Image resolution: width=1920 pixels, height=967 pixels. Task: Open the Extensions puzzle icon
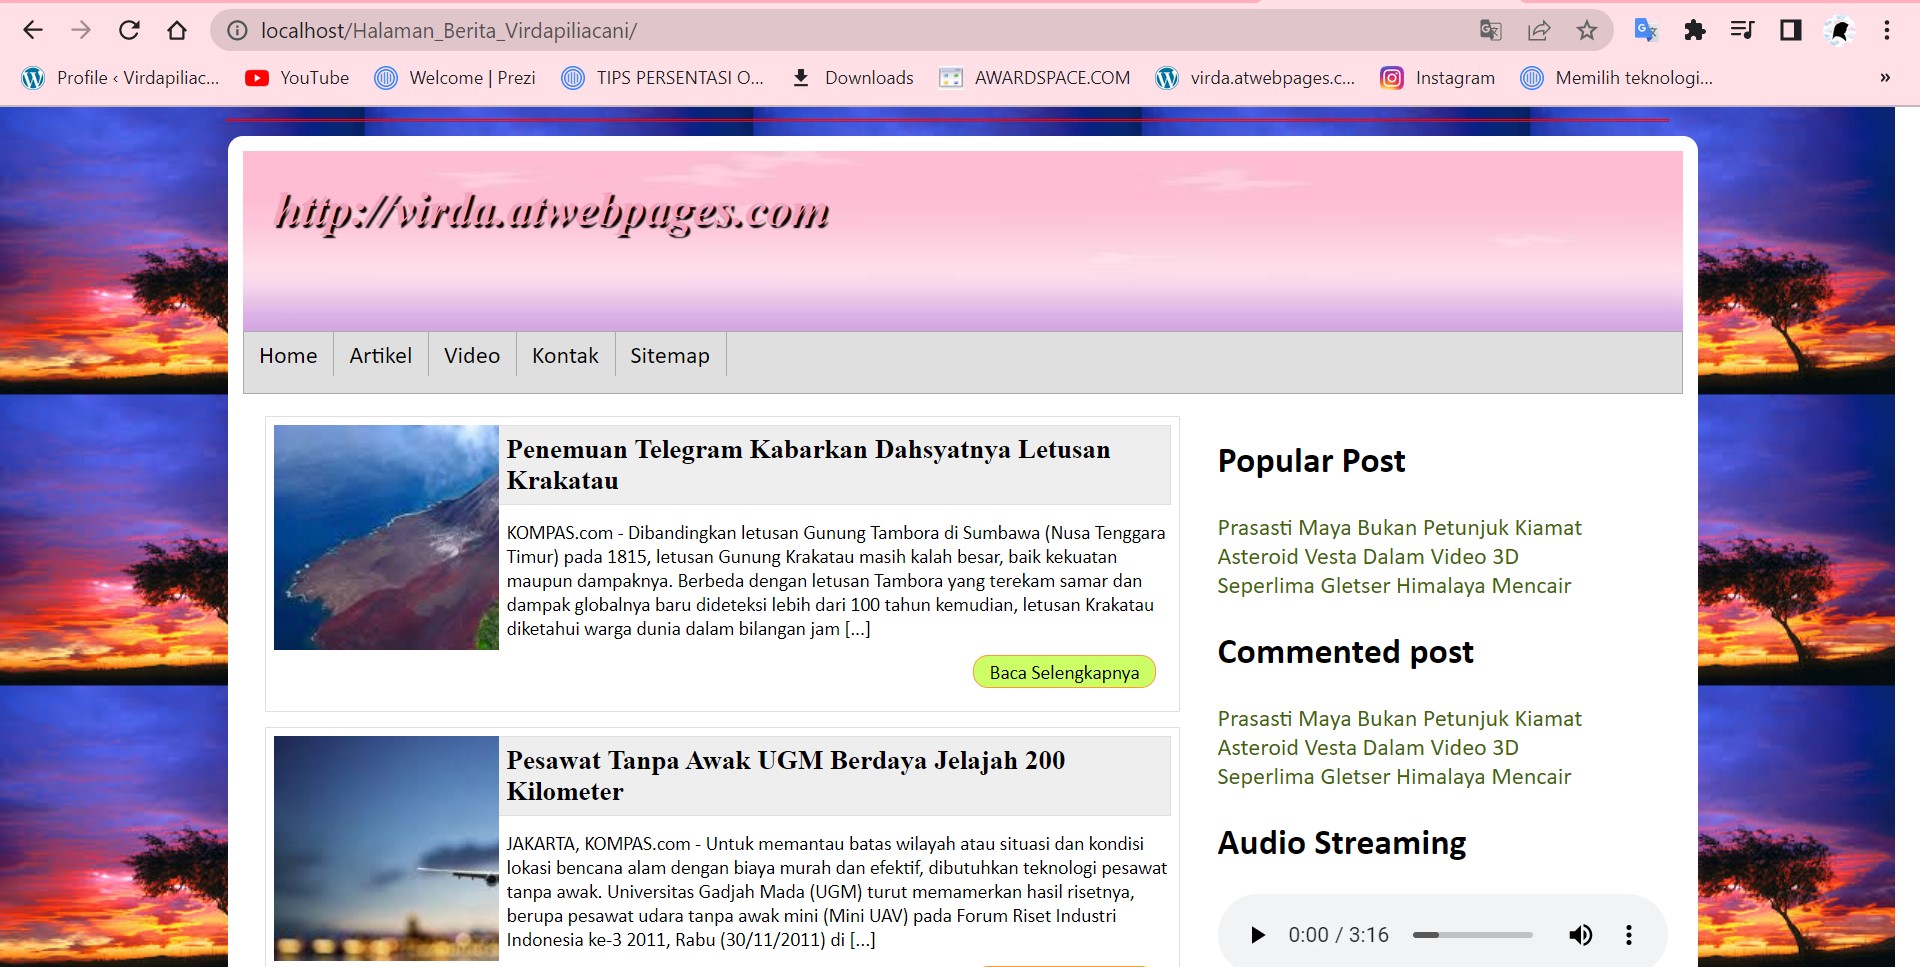[x=1694, y=30]
